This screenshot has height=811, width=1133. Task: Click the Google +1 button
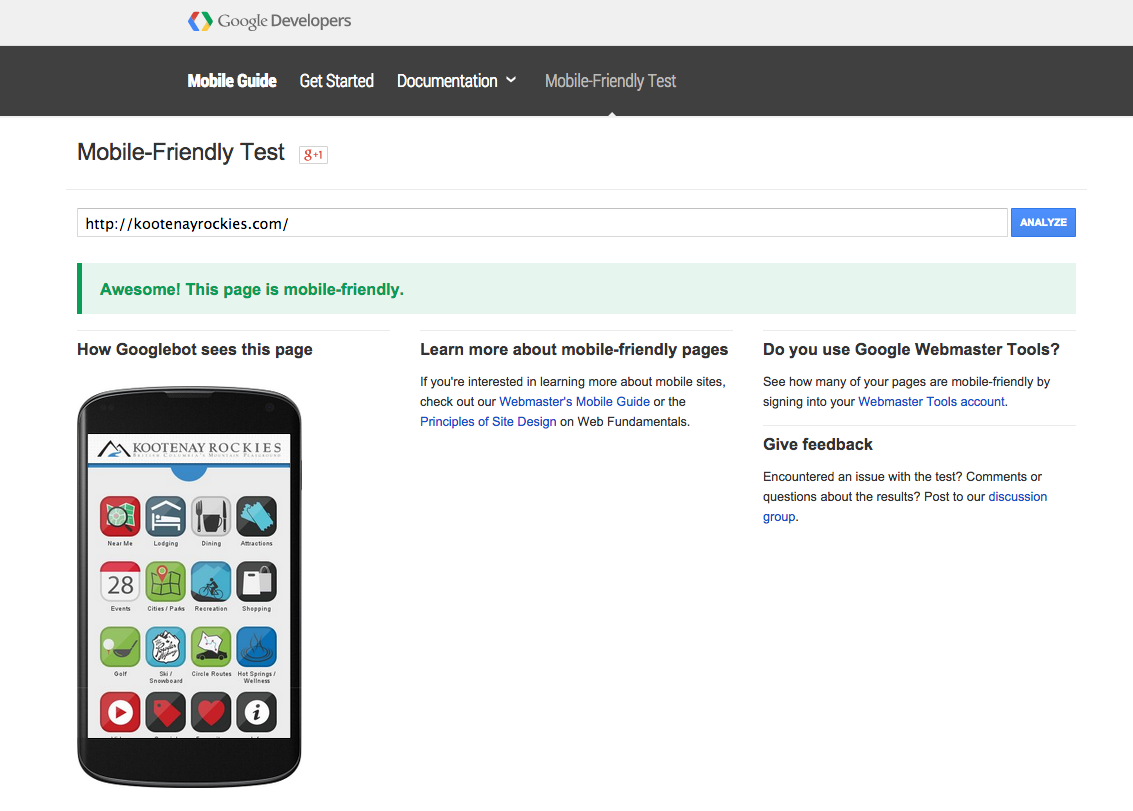(x=314, y=155)
